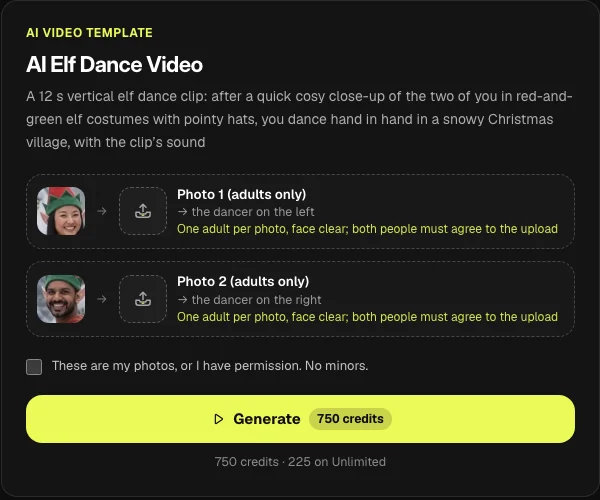This screenshot has width=600, height=500.
Task: Click the play triangle icon on Generate
Action: (218, 419)
